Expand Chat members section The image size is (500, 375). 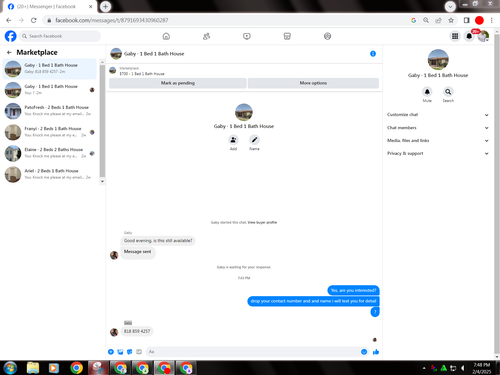point(438,128)
